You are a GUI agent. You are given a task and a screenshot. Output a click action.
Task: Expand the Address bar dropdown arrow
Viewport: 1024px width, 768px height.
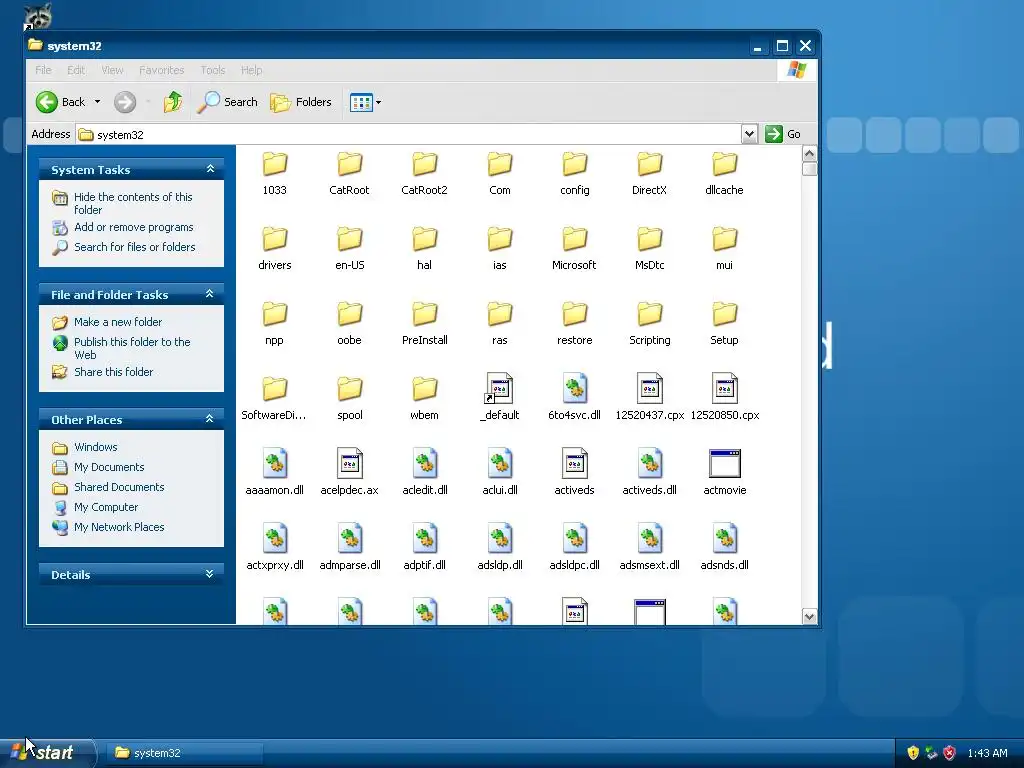point(749,134)
